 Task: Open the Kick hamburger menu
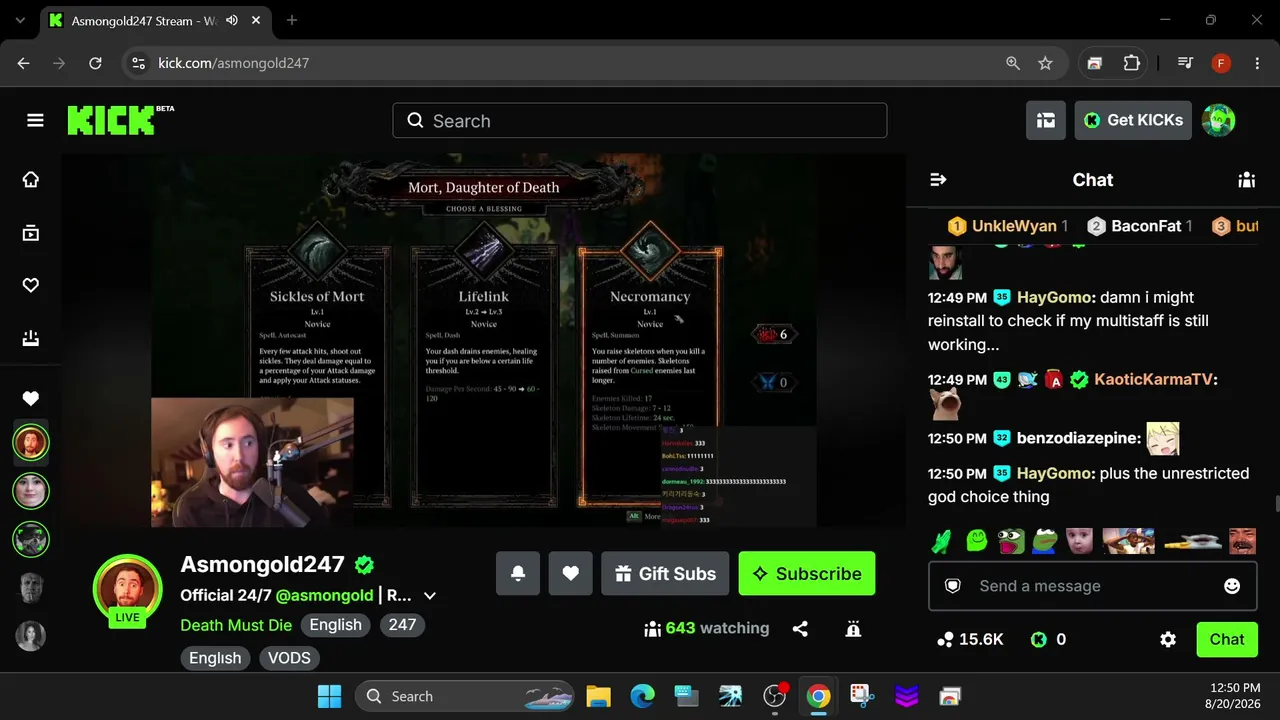[35, 120]
